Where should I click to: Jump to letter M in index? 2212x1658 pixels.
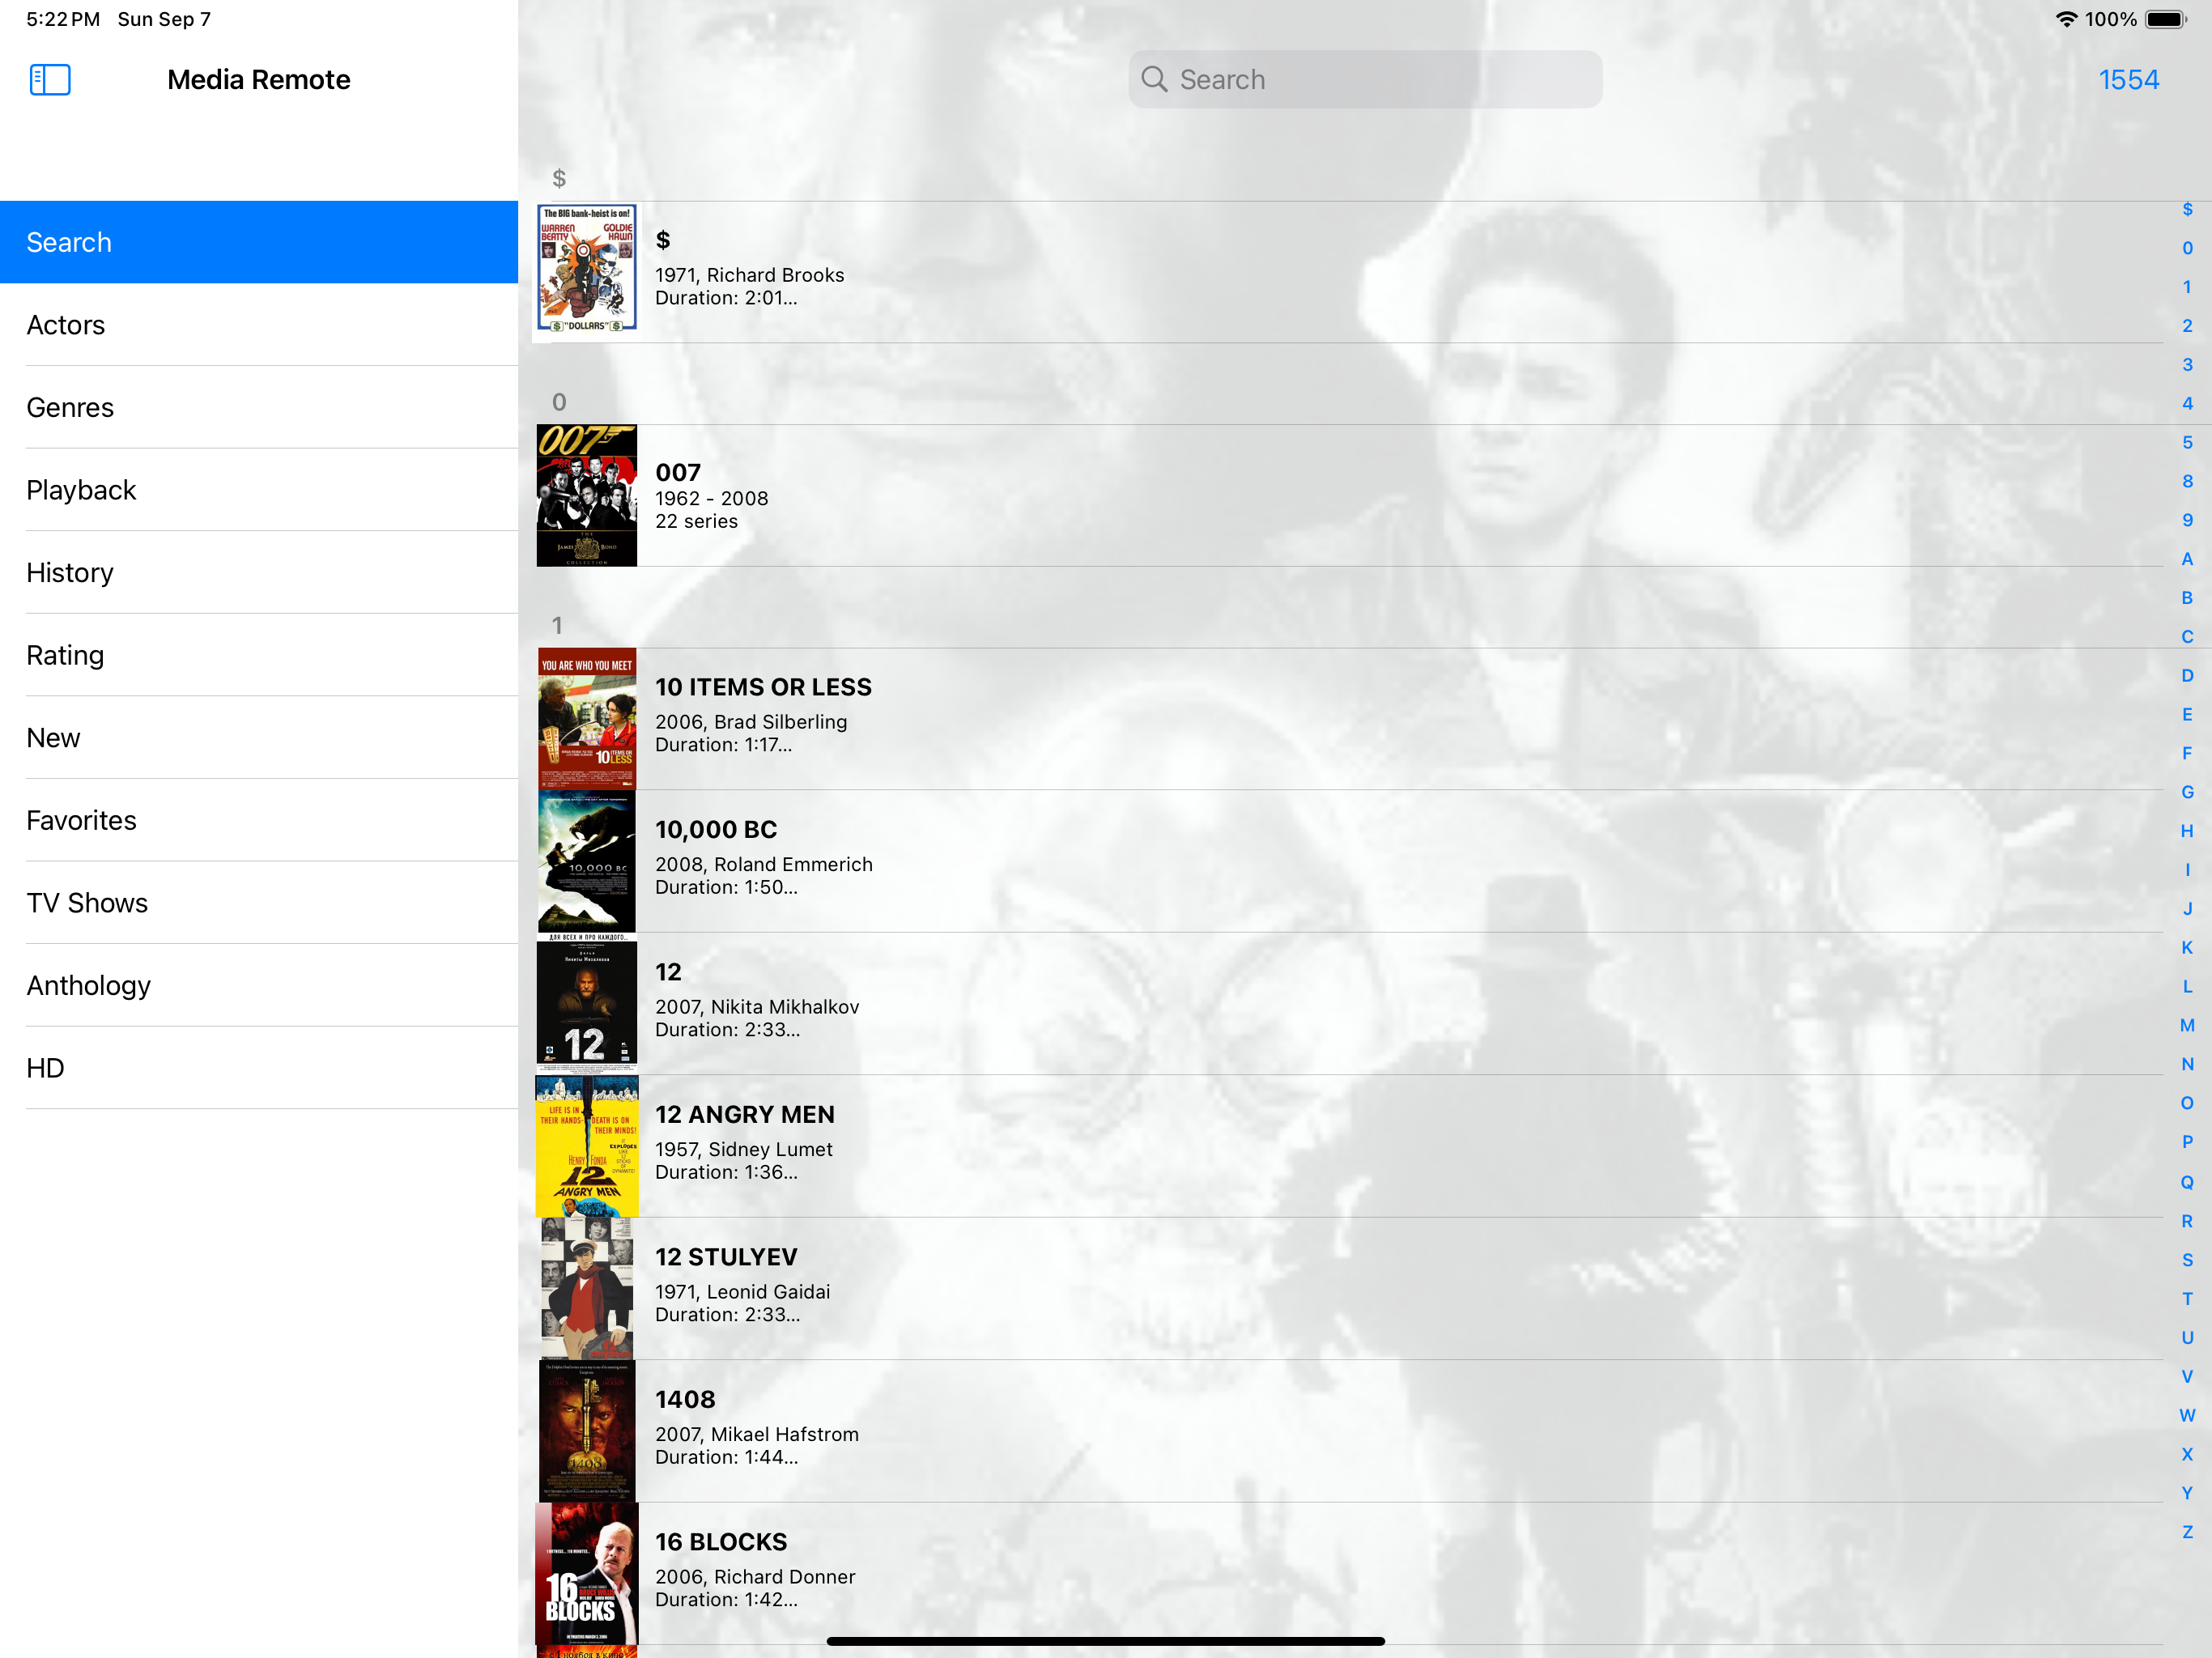click(x=2187, y=1026)
